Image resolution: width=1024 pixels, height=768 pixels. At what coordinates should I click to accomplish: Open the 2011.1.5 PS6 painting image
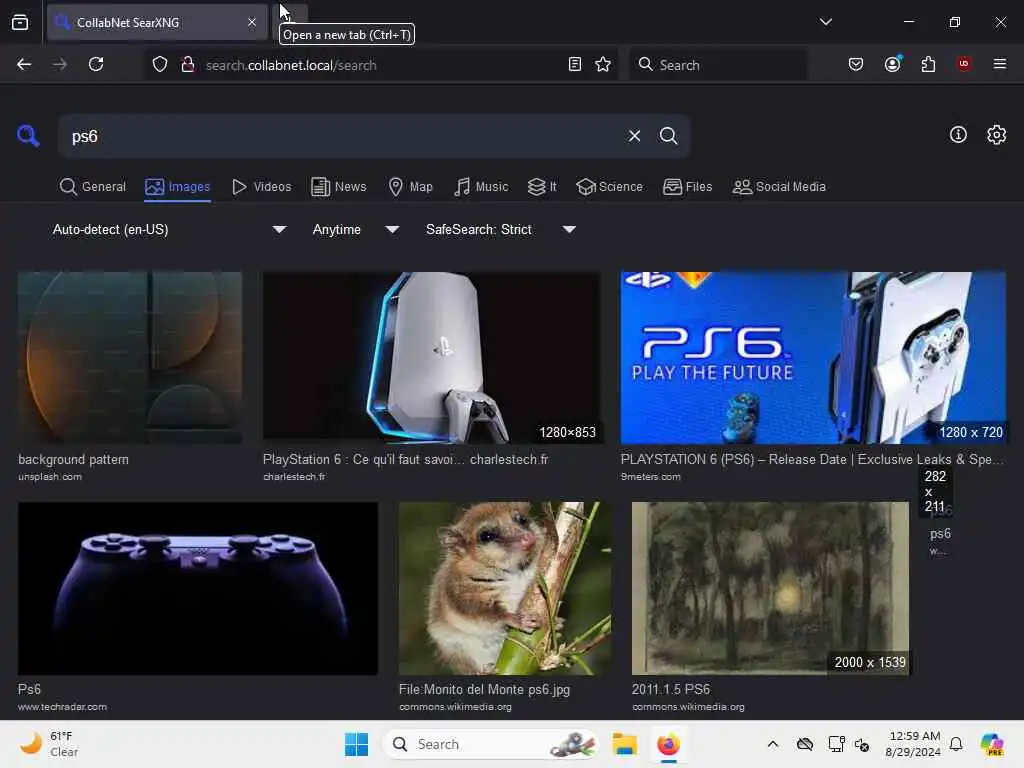point(770,588)
